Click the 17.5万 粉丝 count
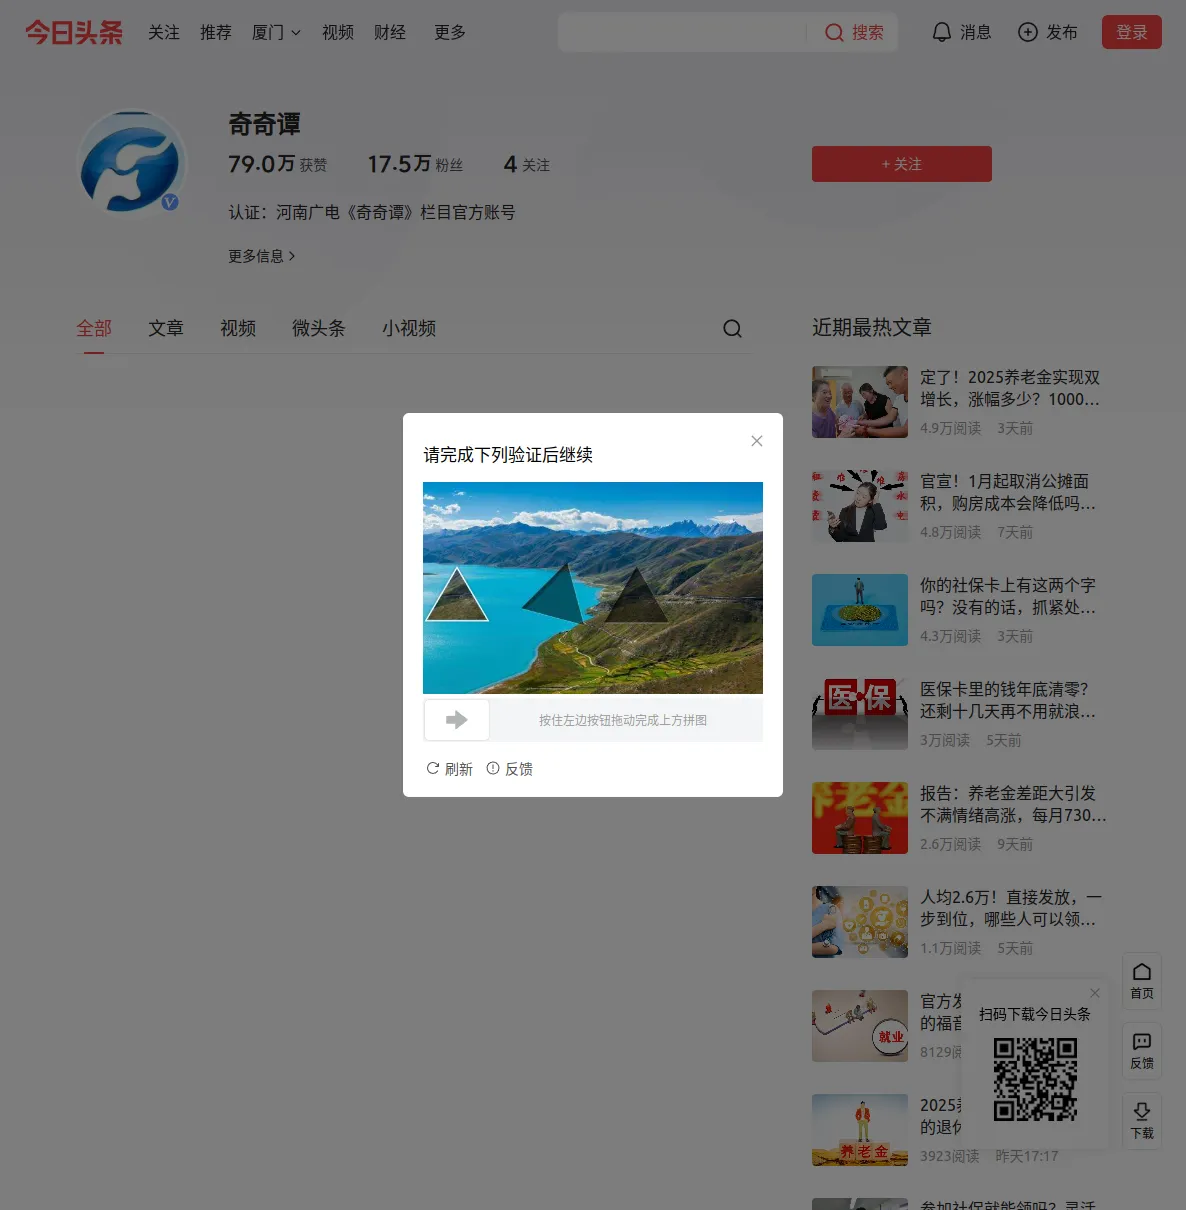Screen dimensions: 1186x1210 click(x=415, y=164)
